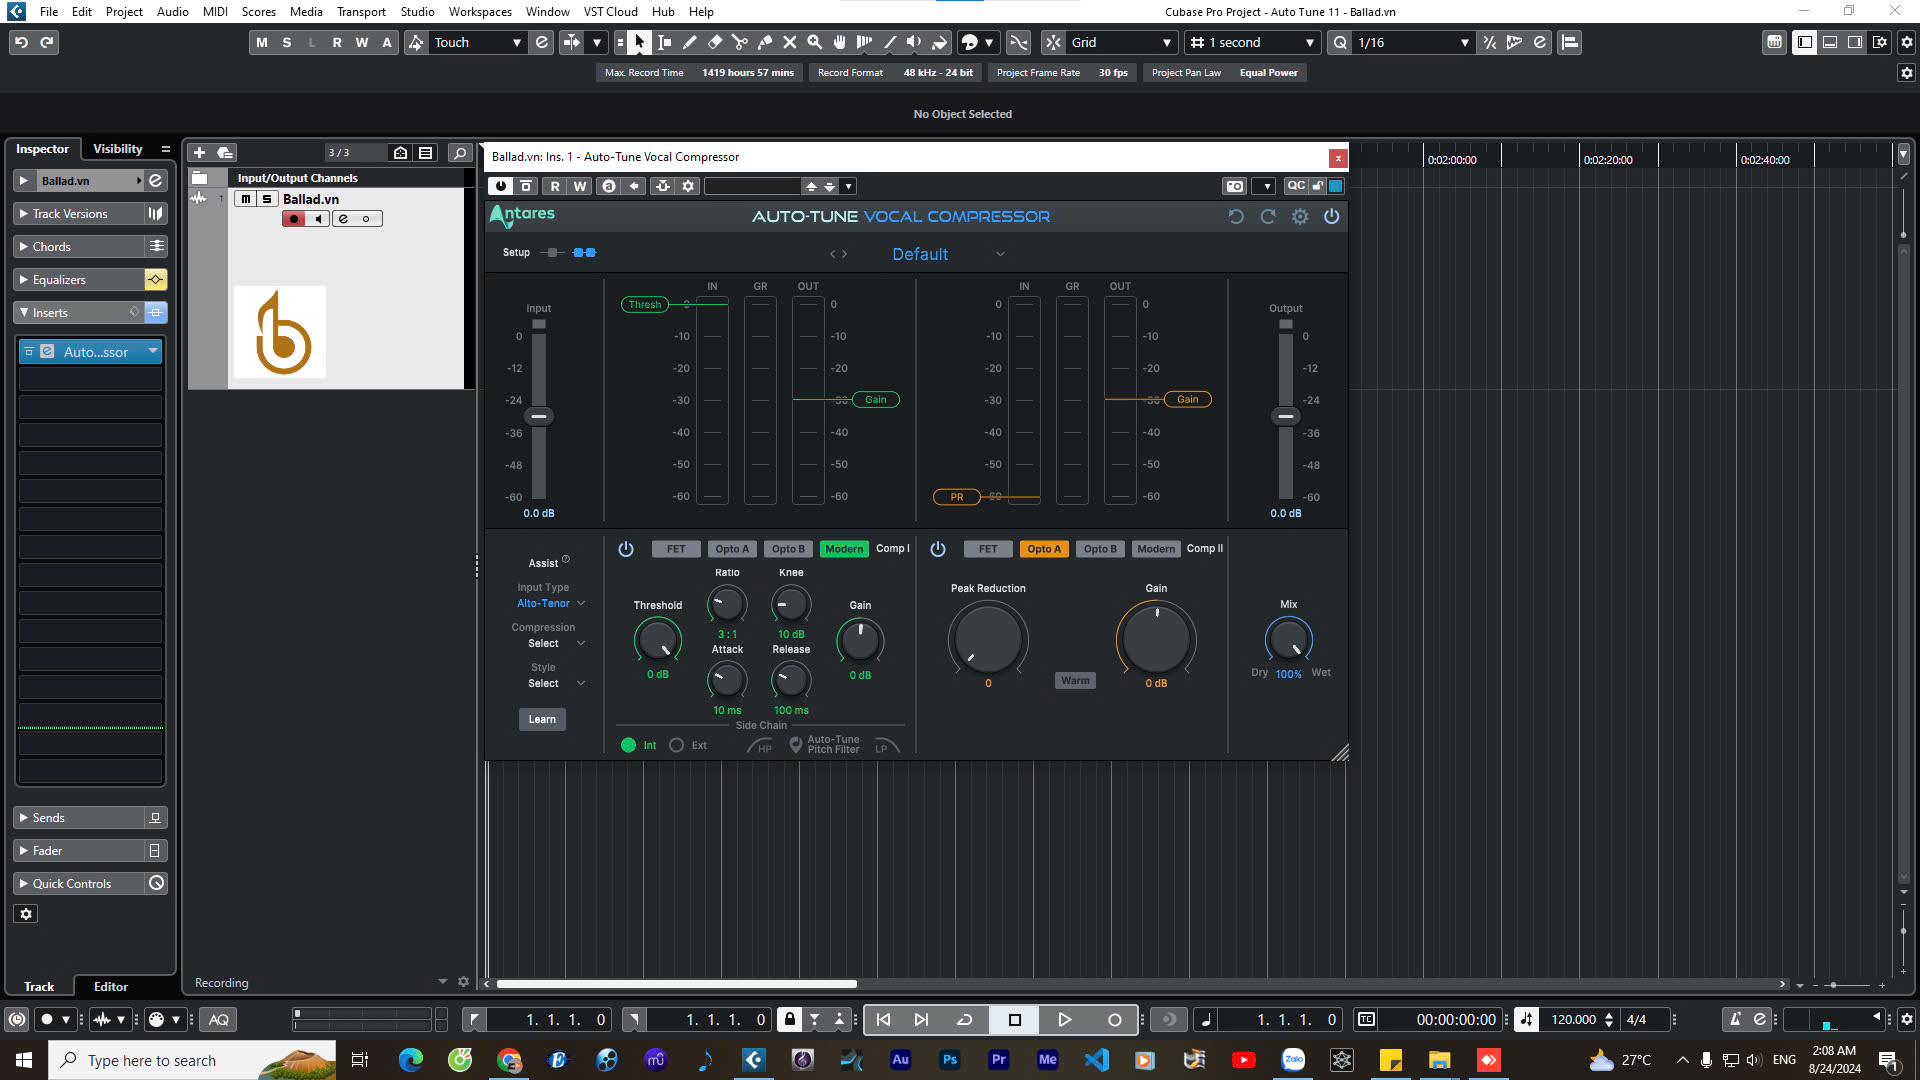Screen dimensions: 1920x1080
Task: Open Auto-Tune plugin settings gear
Action: (x=1300, y=216)
